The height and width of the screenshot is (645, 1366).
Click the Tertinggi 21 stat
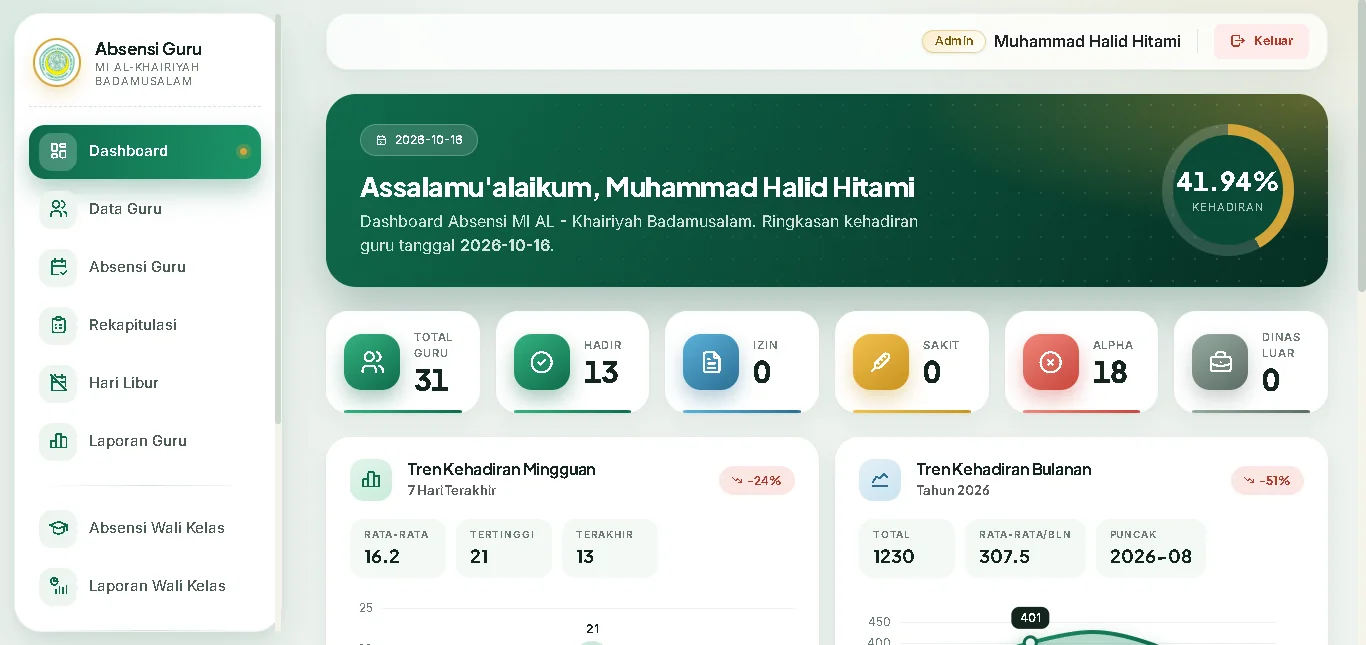tap(503, 548)
